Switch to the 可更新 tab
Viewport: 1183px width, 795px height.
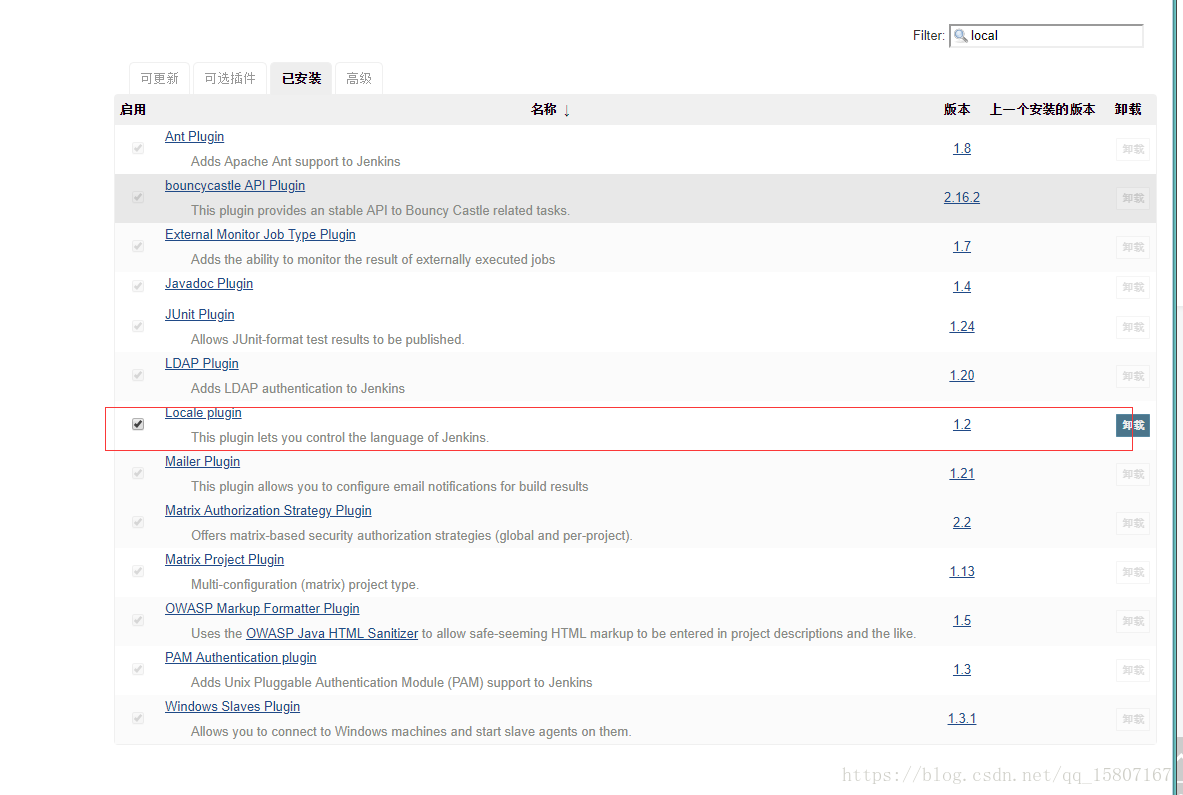point(160,78)
